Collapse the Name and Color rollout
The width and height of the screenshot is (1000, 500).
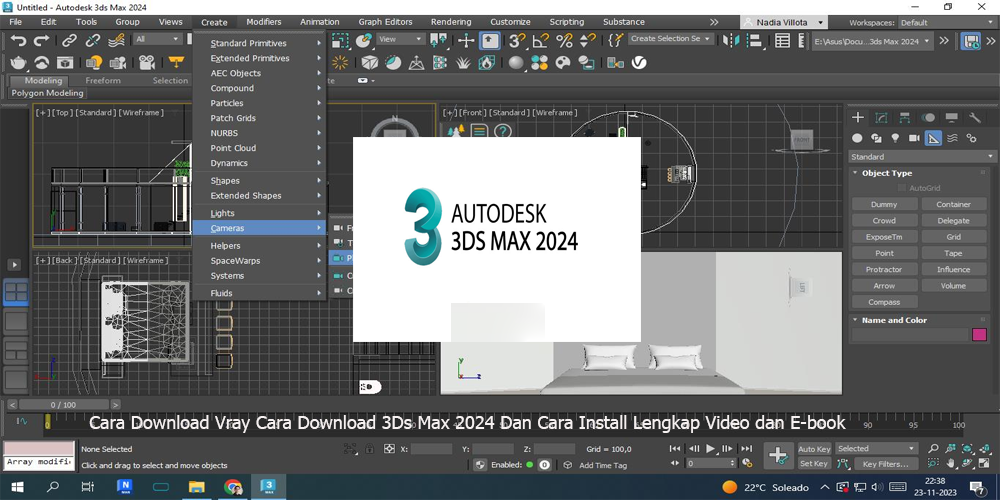point(894,320)
